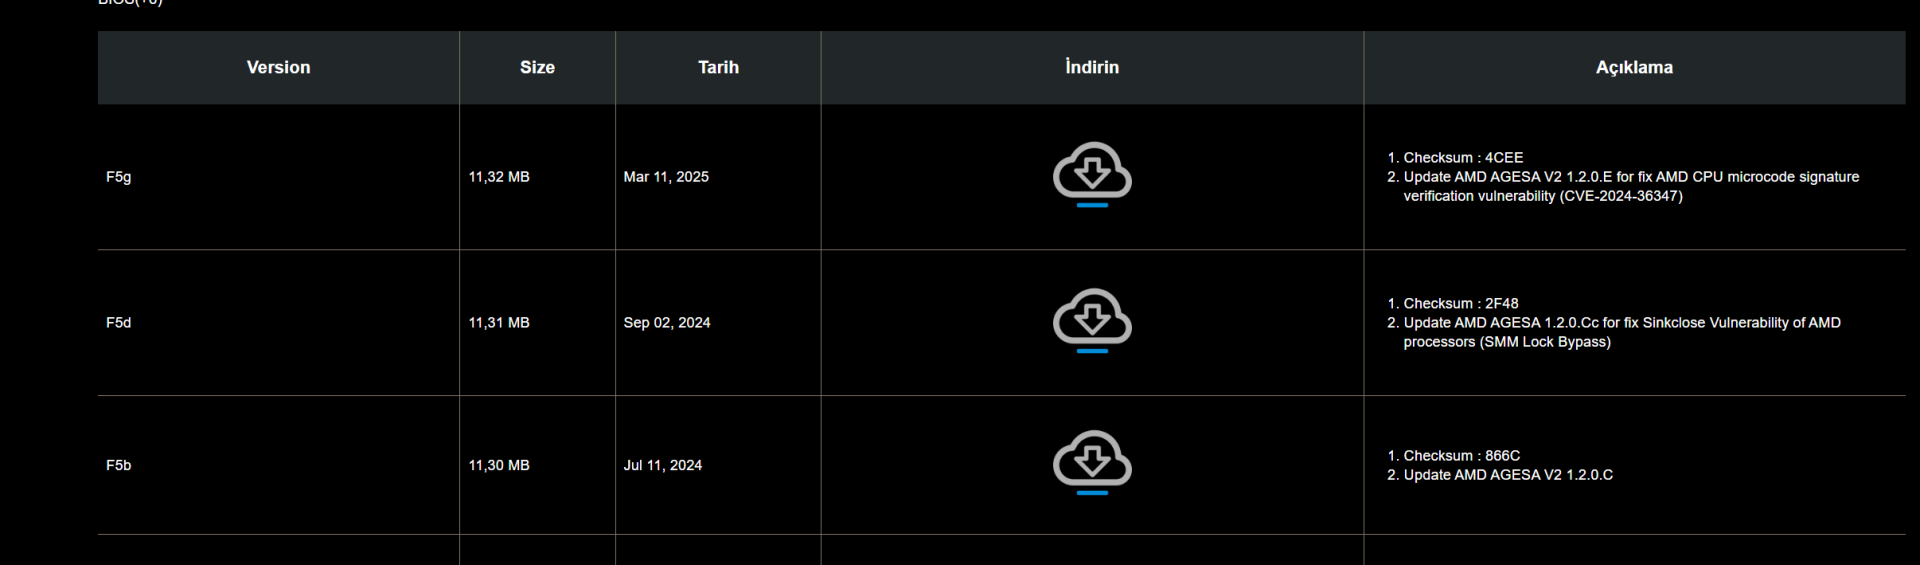Image resolution: width=1920 pixels, height=565 pixels.
Task: Click the İndirin column header
Action: [1092, 67]
